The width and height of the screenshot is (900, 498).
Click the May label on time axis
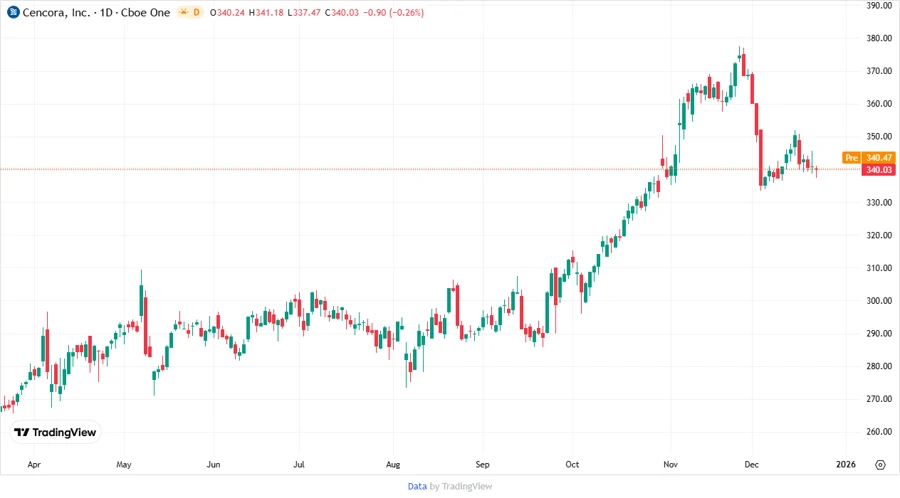(x=123, y=464)
